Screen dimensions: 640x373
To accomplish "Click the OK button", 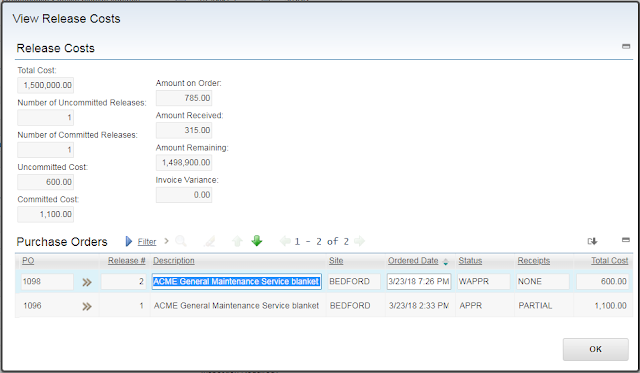I will click(596, 349).
